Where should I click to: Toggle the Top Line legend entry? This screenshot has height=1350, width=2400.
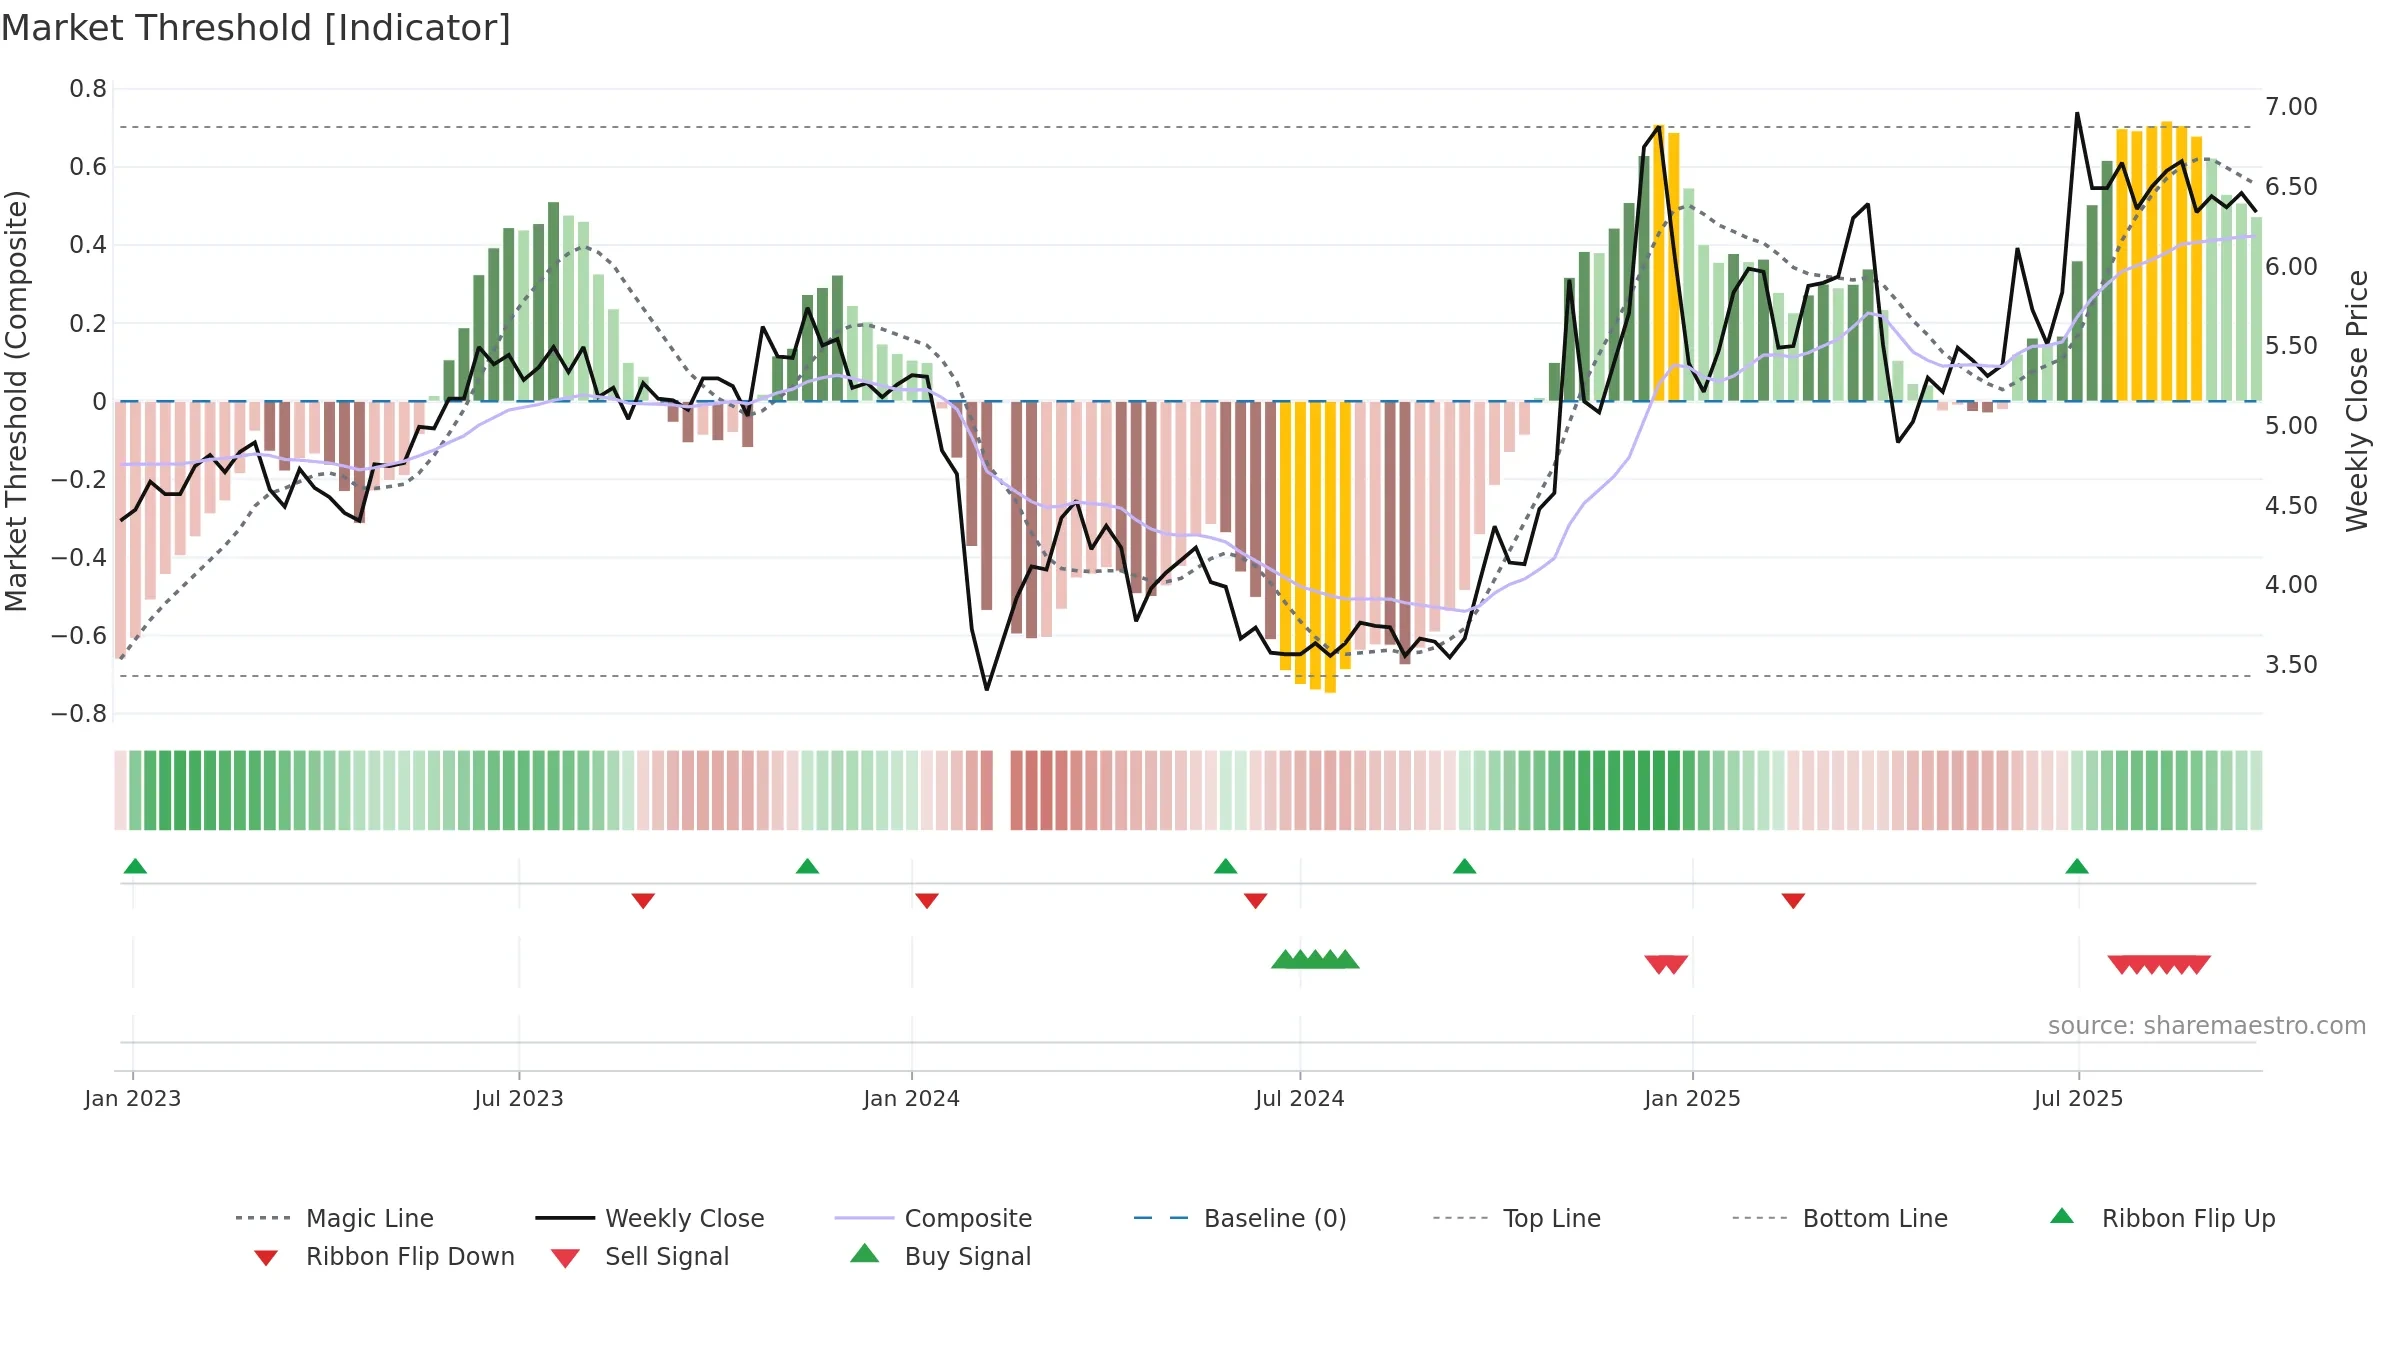tap(1516, 1218)
